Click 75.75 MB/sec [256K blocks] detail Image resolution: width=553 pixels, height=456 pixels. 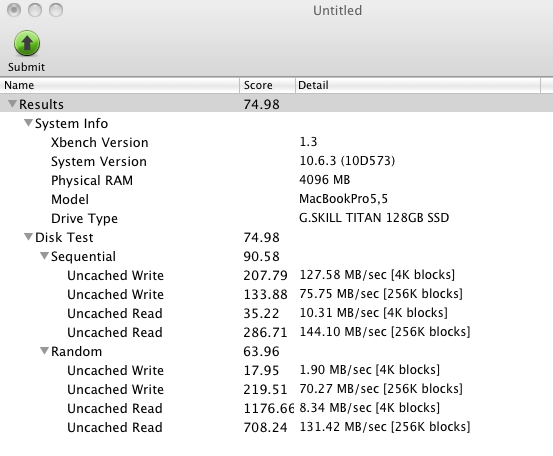(x=381, y=294)
